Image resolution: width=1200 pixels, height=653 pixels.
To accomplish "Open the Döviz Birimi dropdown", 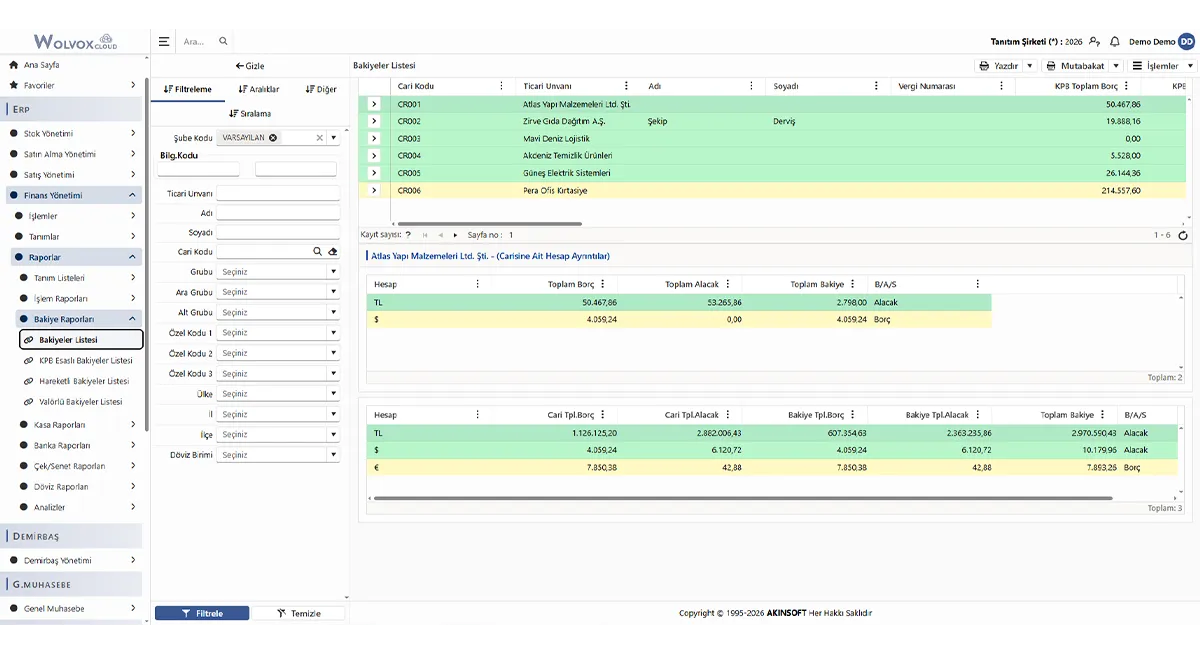I will click(x=279, y=455).
